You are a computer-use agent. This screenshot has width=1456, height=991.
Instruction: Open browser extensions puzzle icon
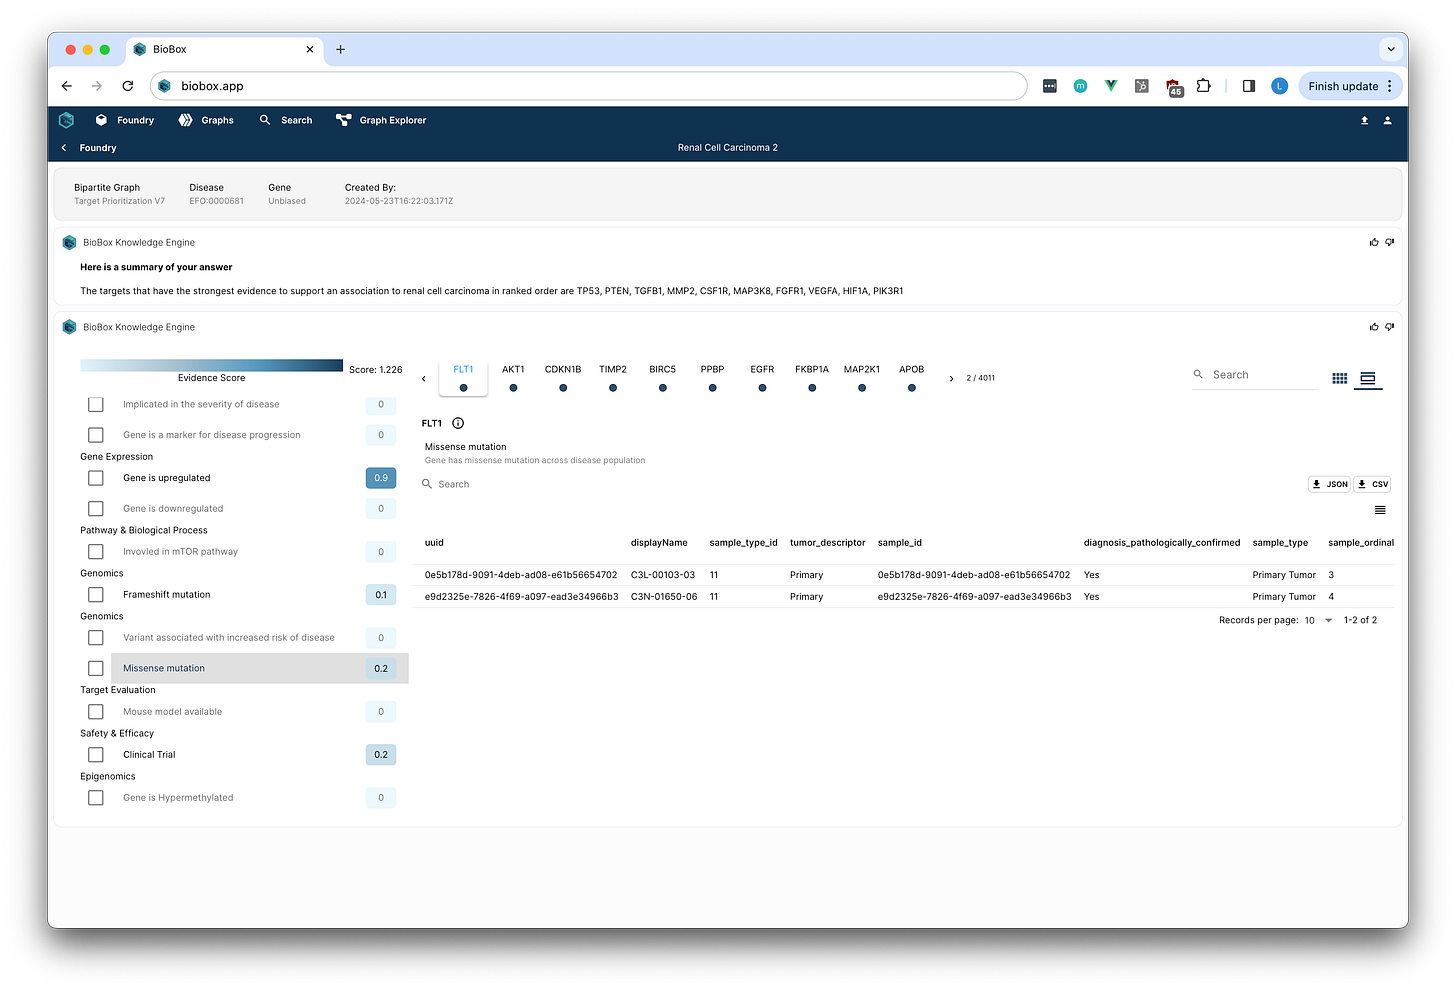pos(1203,86)
